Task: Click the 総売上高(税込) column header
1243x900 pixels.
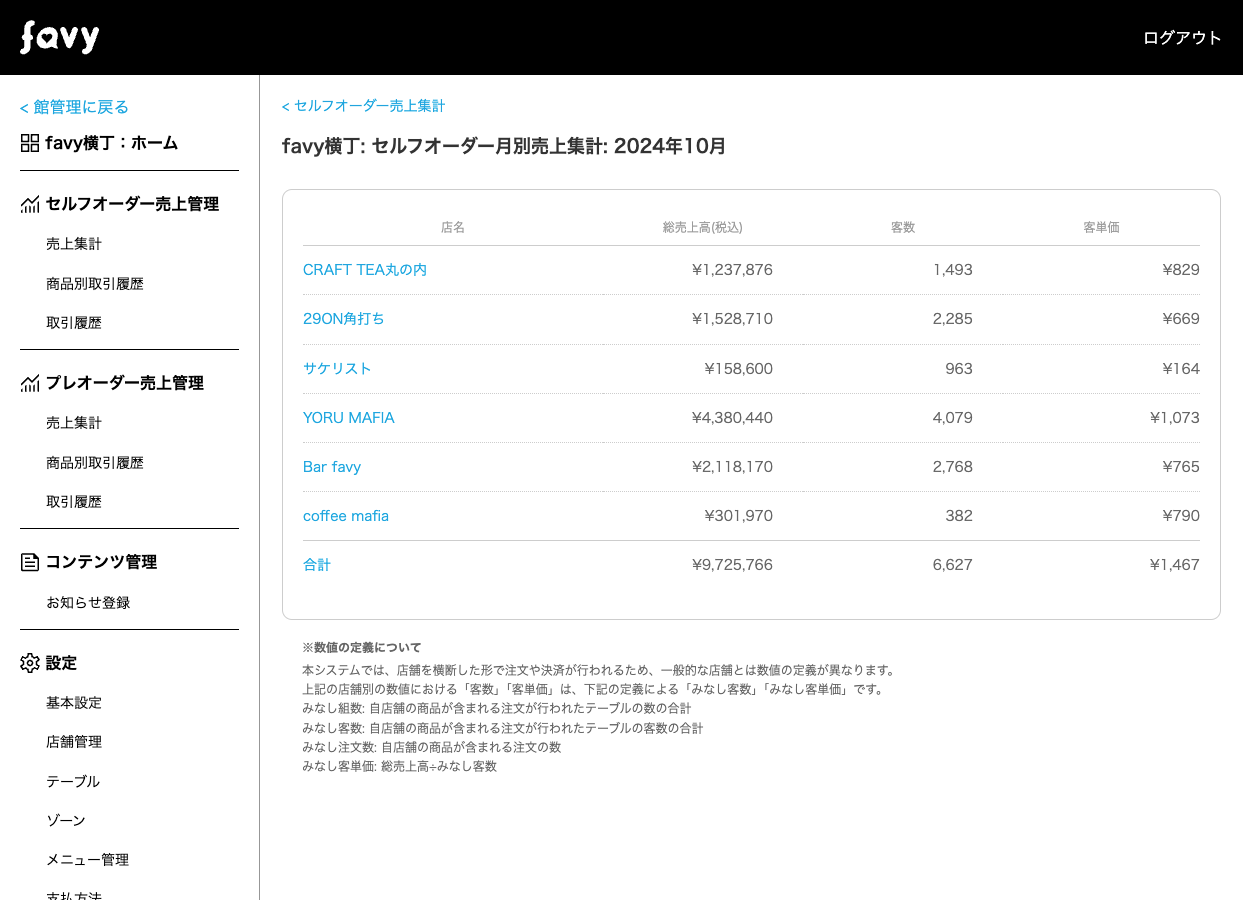Action: pyautogui.click(x=703, y=228)
